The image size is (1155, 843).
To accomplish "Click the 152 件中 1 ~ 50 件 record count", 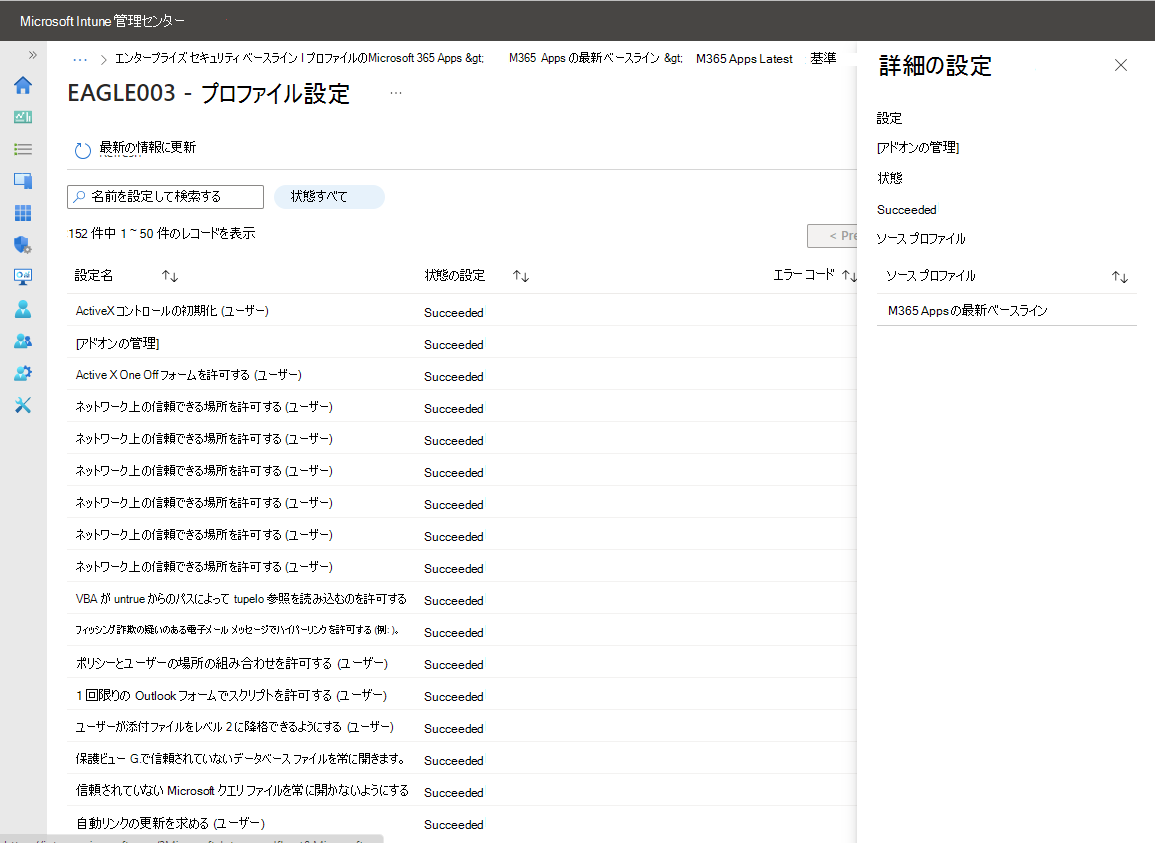I will click(x=162, y=234).
